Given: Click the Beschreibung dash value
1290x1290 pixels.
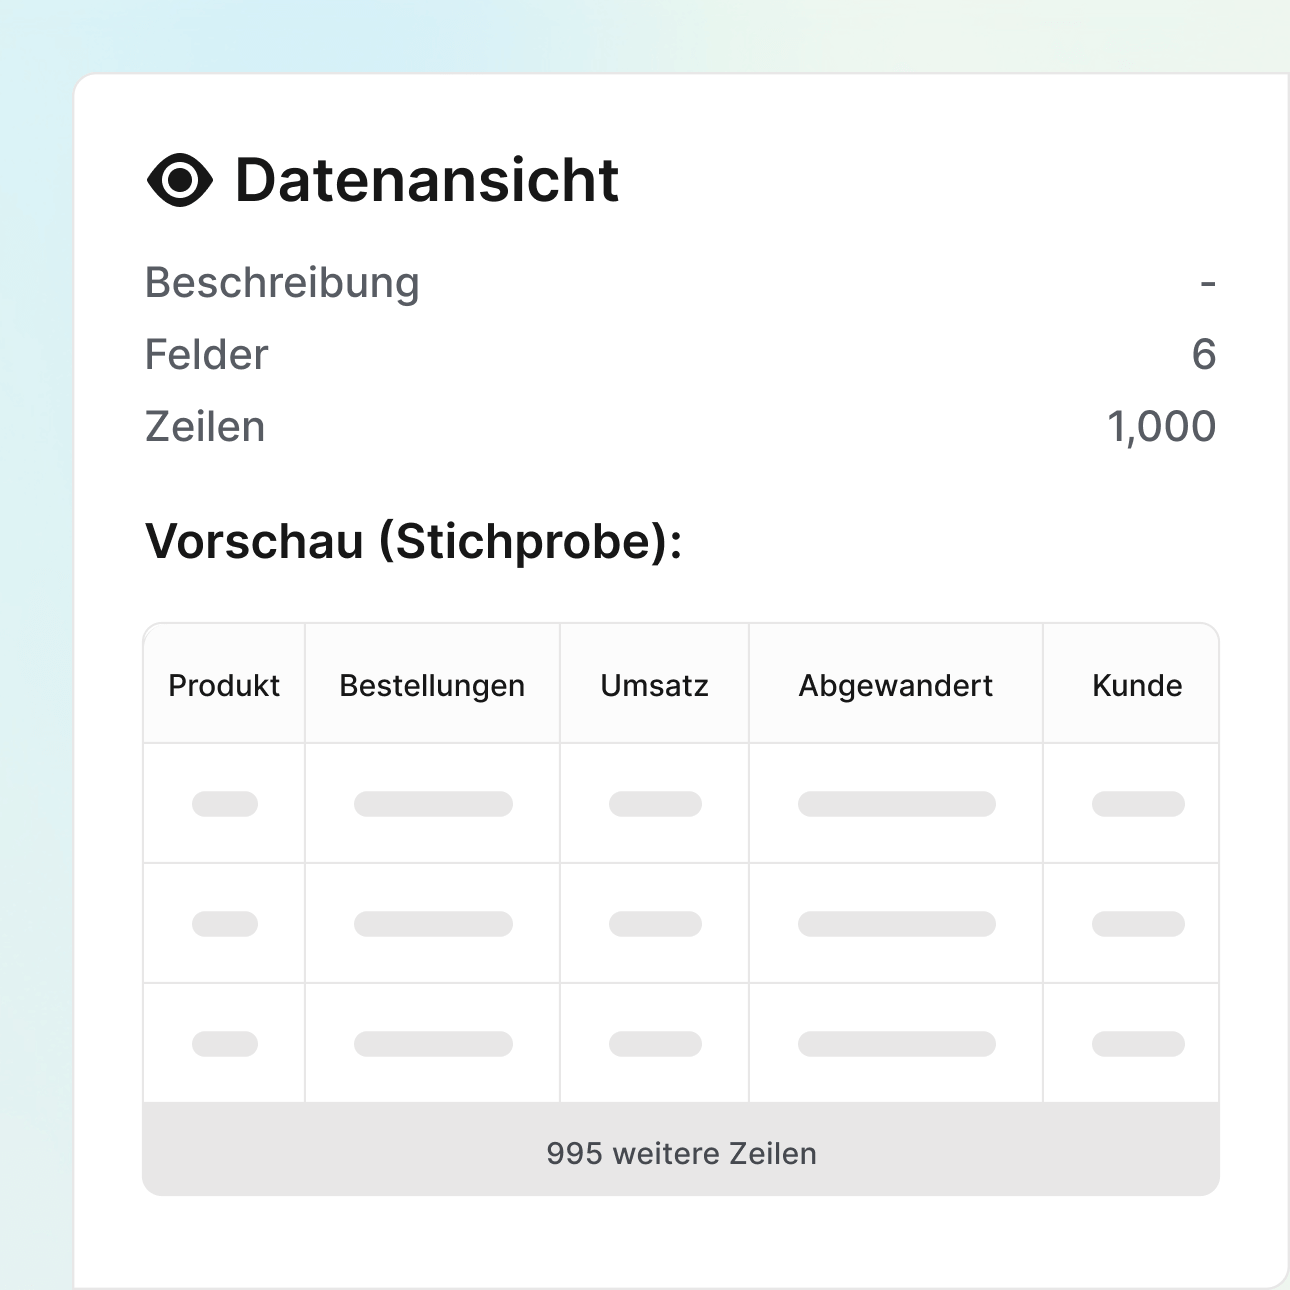Looking at the screenshot, I should pos(1208,284).
